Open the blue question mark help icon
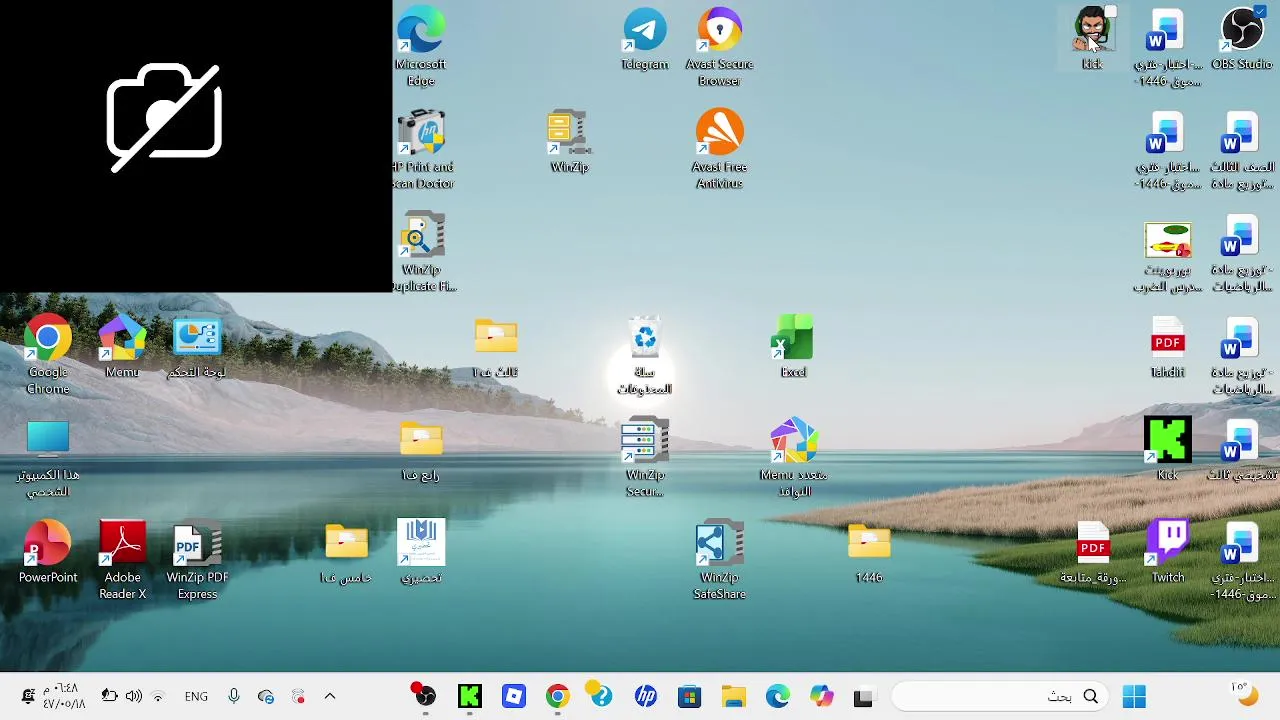The height and width of the screenshot is (720, 1280). (x=601, y=696)
